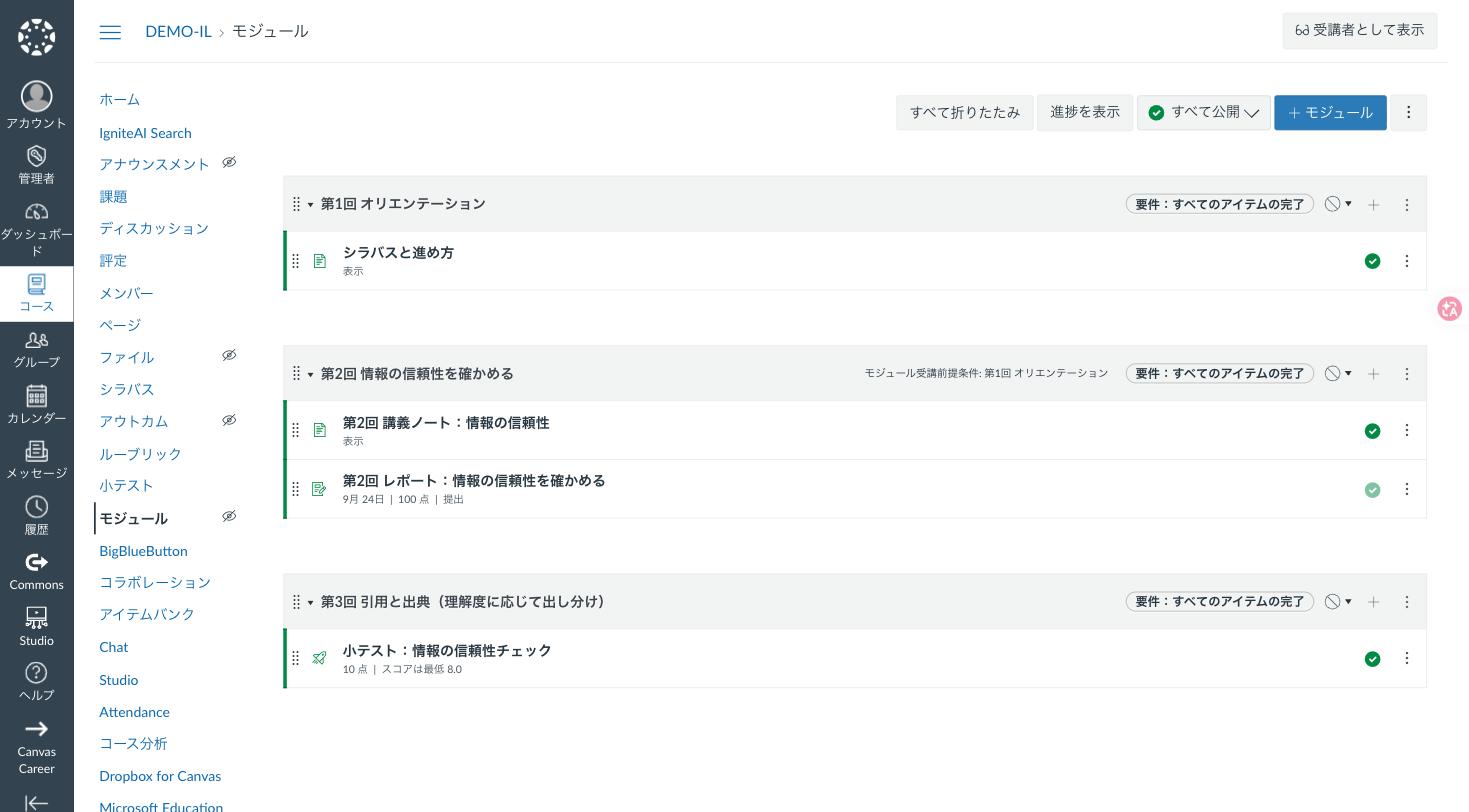Open publish menu for 第2回 module

1338,374
